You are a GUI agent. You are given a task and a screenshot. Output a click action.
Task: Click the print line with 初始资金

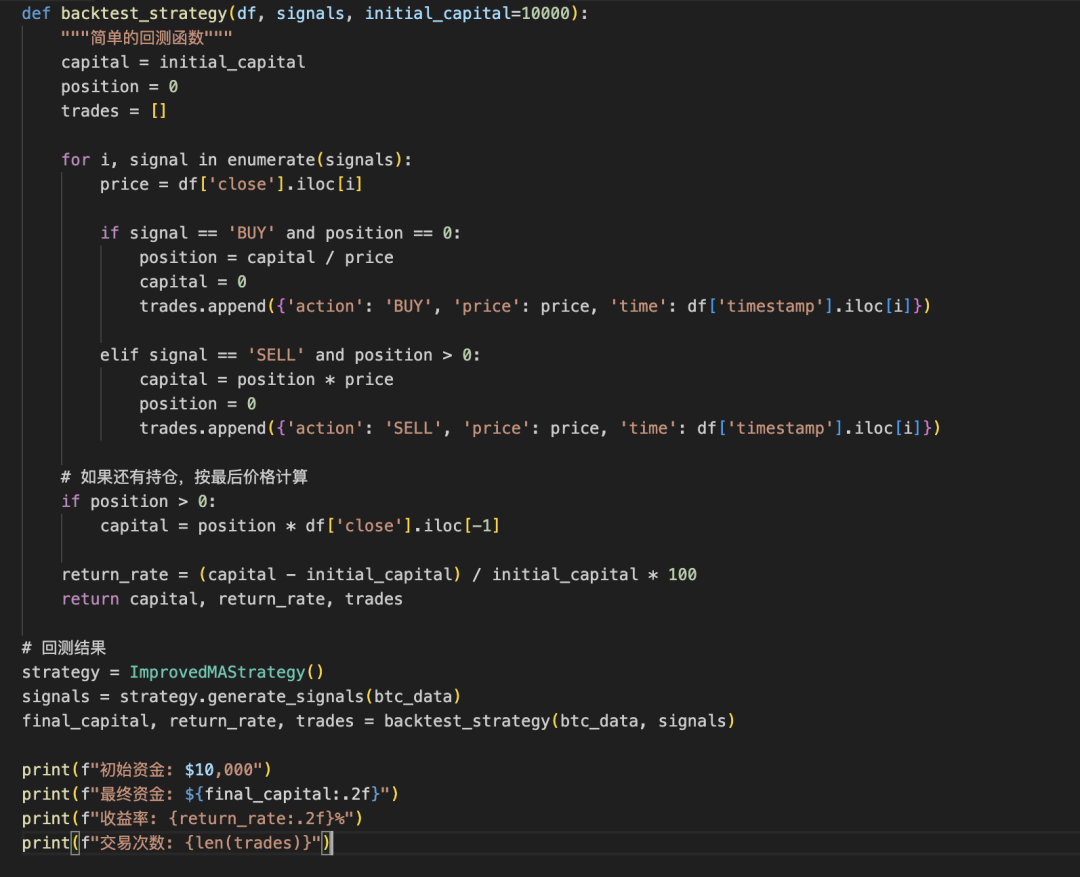147,770
